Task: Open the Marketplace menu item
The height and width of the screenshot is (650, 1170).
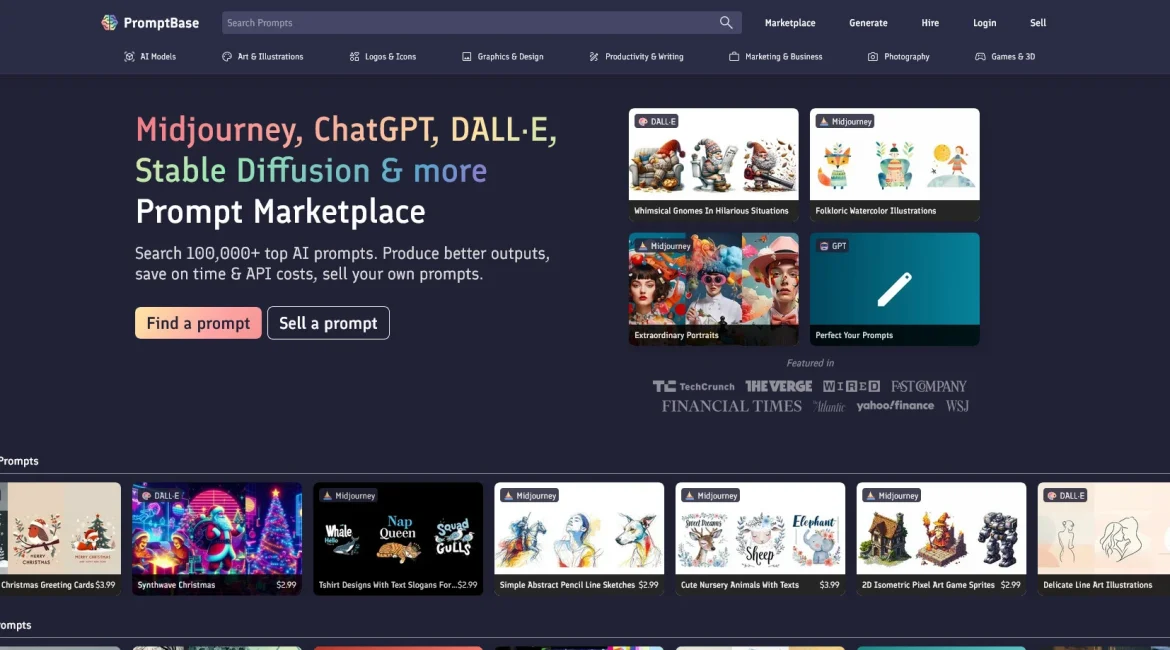Action: click(789, 23)
